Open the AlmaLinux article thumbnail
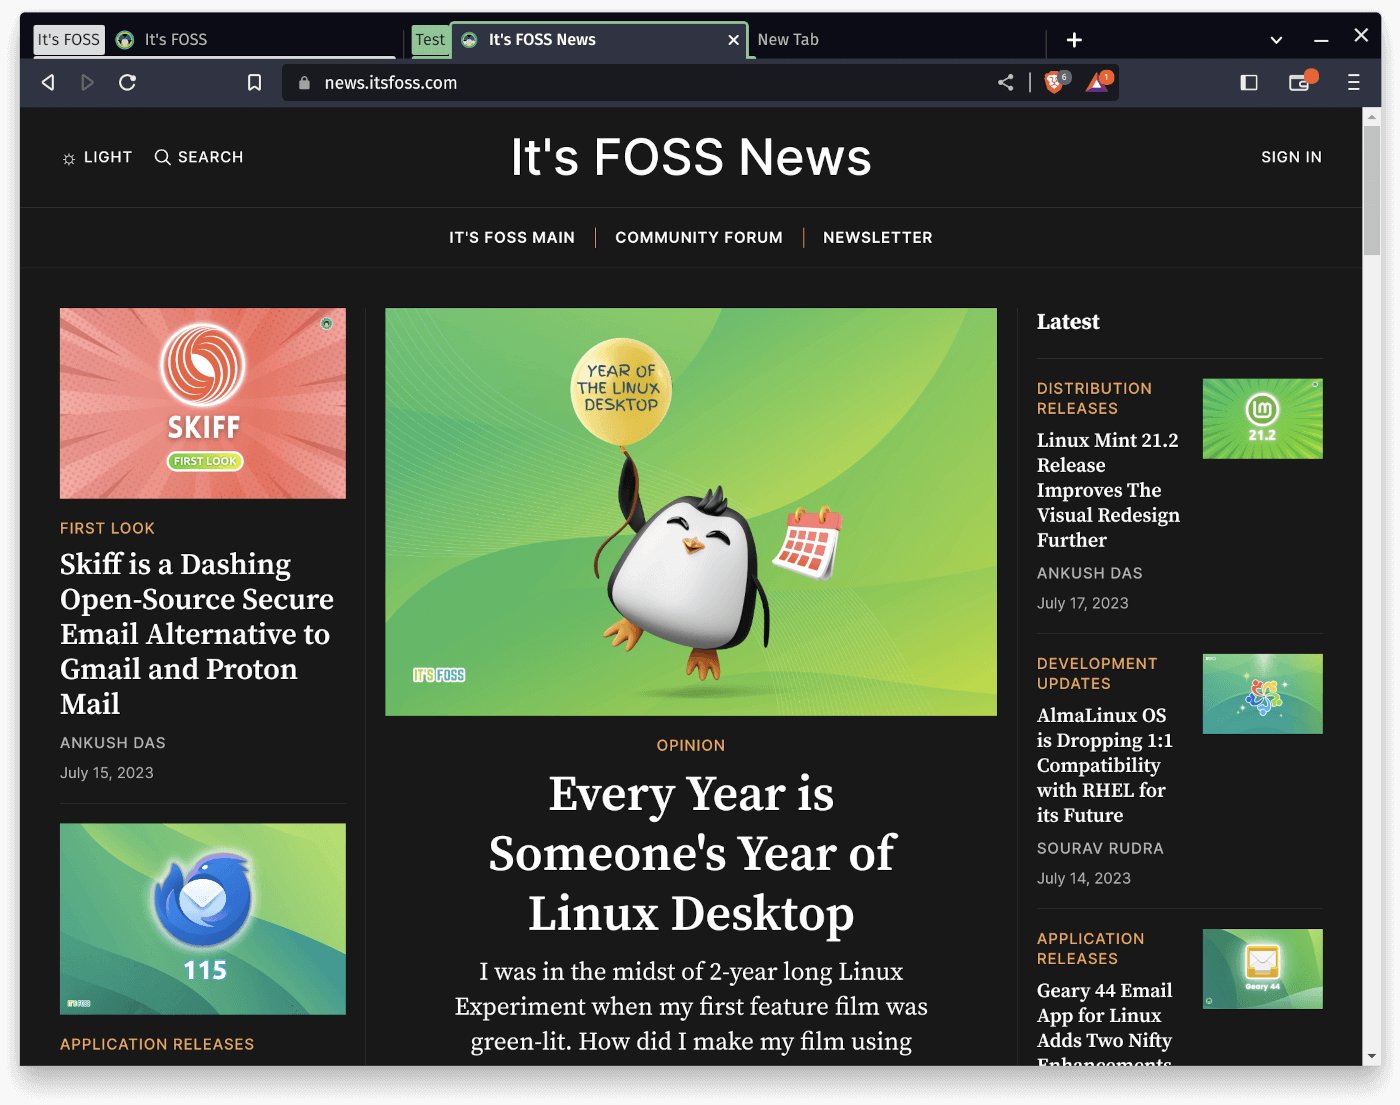1400x1105 pixels. (x=1262, y=694)
